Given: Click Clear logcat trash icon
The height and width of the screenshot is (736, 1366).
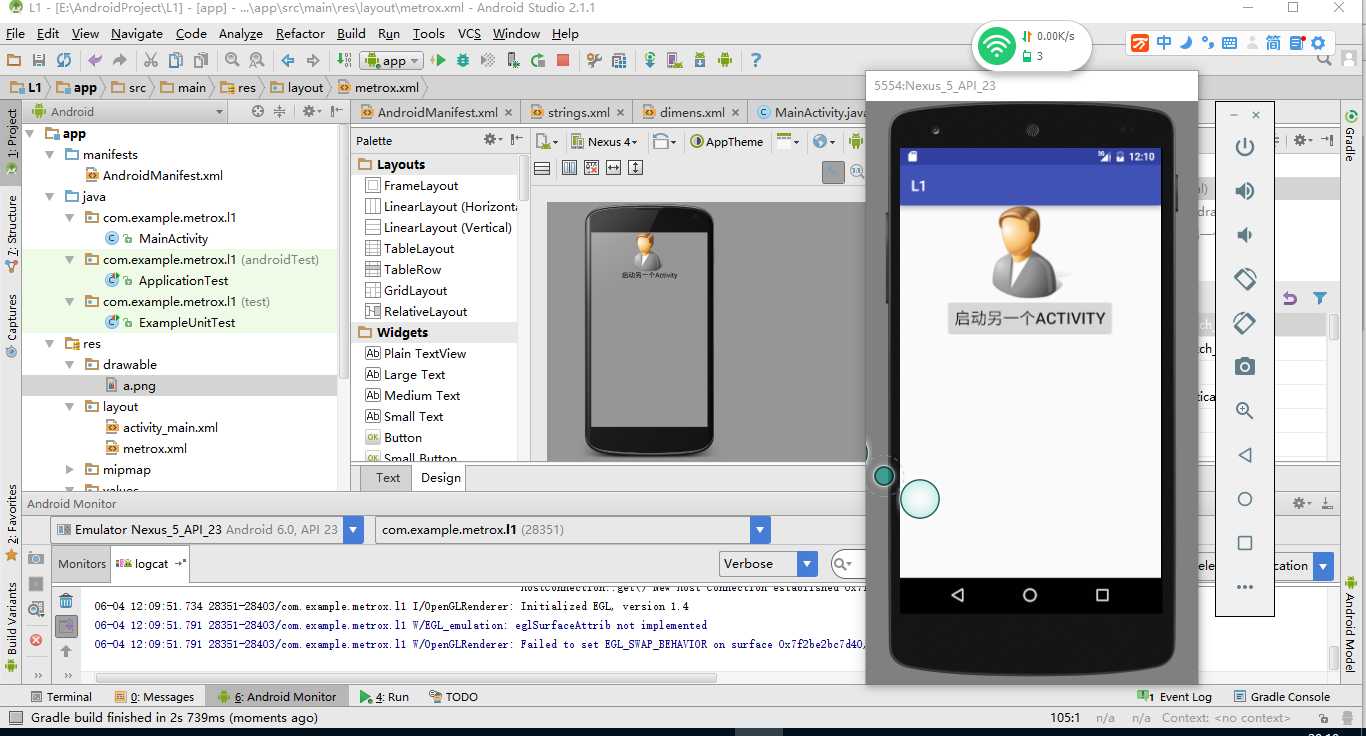Looking at the screenshot, I should (66, 601).
